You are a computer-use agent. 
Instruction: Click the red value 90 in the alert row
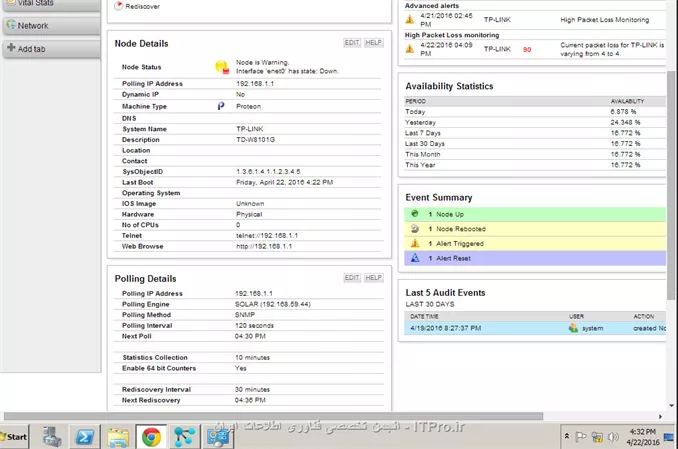pyautogui.click(x=527, y=49)
